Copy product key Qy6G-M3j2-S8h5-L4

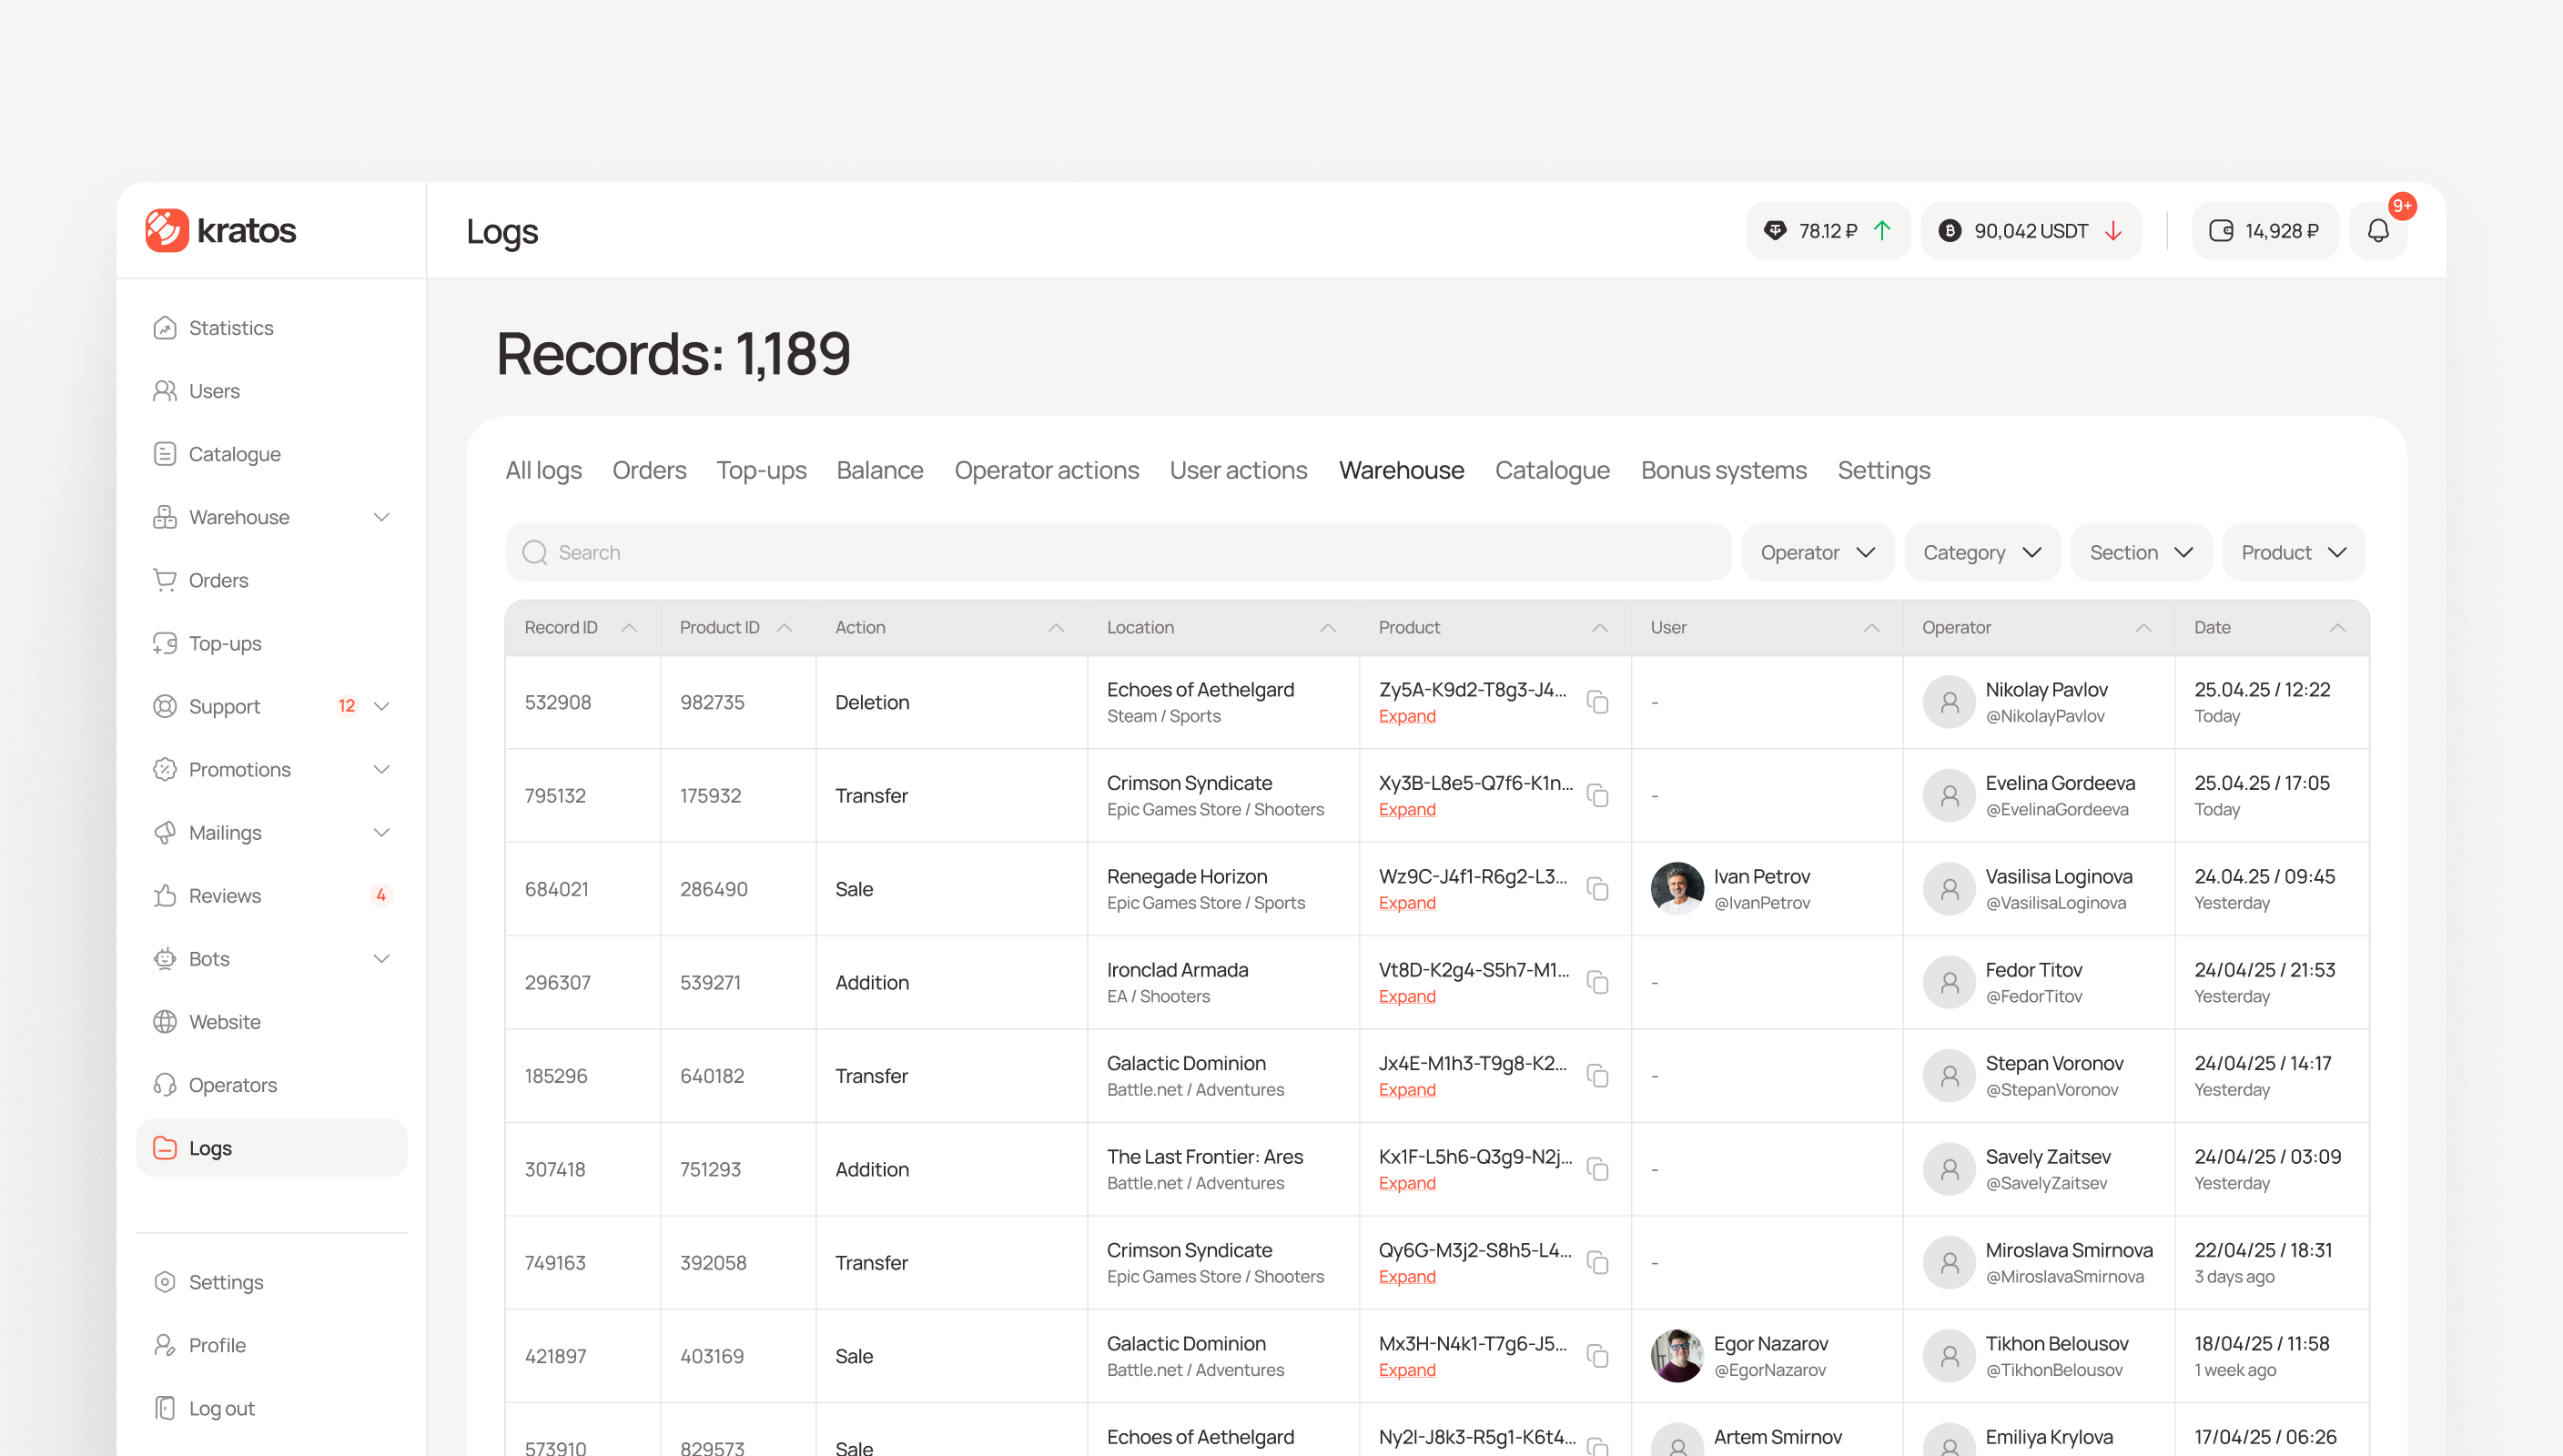(x=1597, y=1263)
